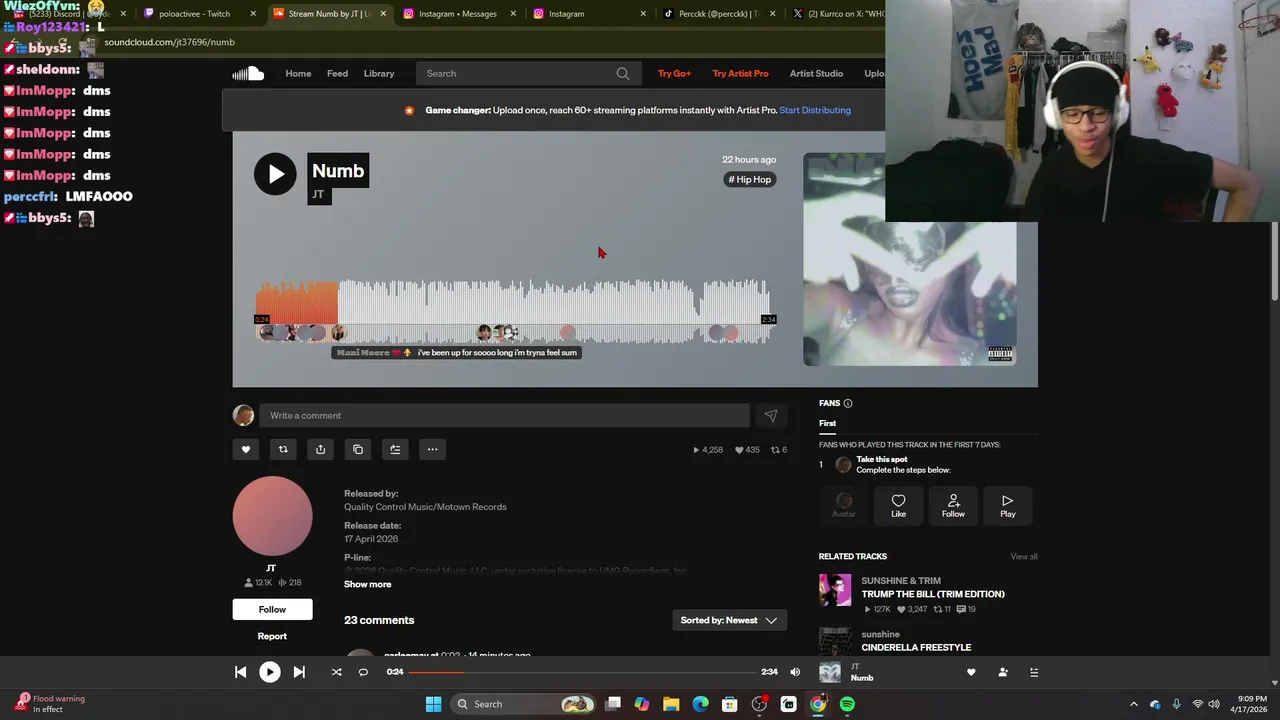Viewport: 1280px width, 720px height.
Task: Follow artist icon in the player bar
Action: point(1003,672)
